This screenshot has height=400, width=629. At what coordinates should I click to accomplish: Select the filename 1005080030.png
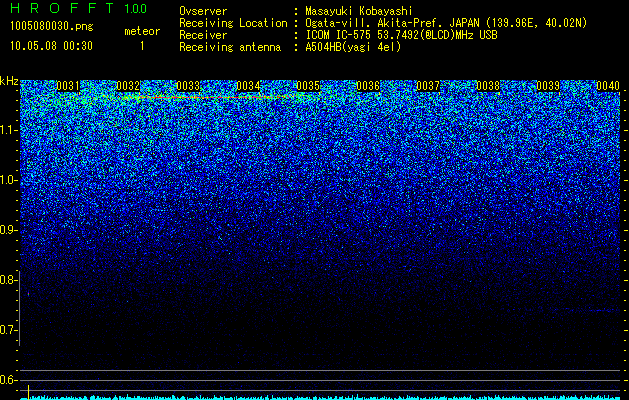point(51,27)
